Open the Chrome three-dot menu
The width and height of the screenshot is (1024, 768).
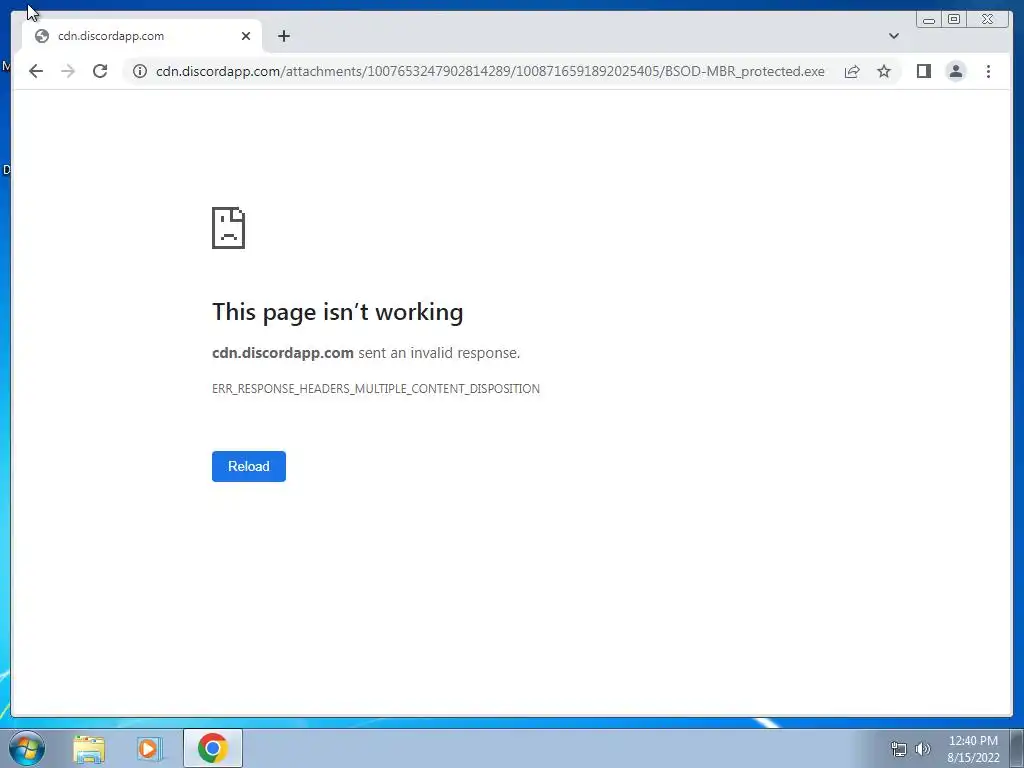(988, 71)
